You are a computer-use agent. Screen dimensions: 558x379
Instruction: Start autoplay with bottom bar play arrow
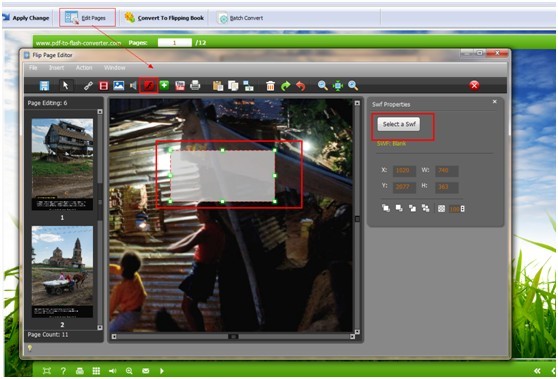coord(162,371)
